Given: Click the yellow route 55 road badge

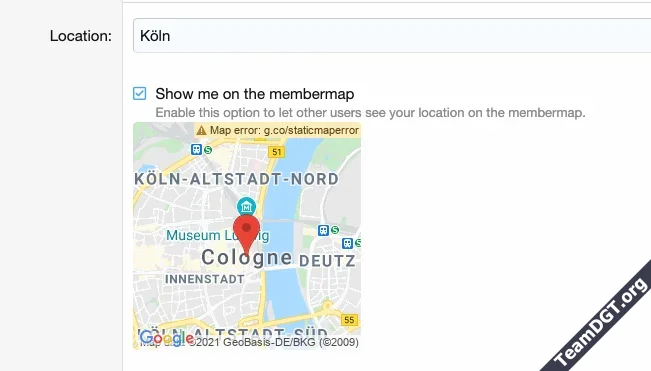Looking at the screenshot, I should (349, 320).
